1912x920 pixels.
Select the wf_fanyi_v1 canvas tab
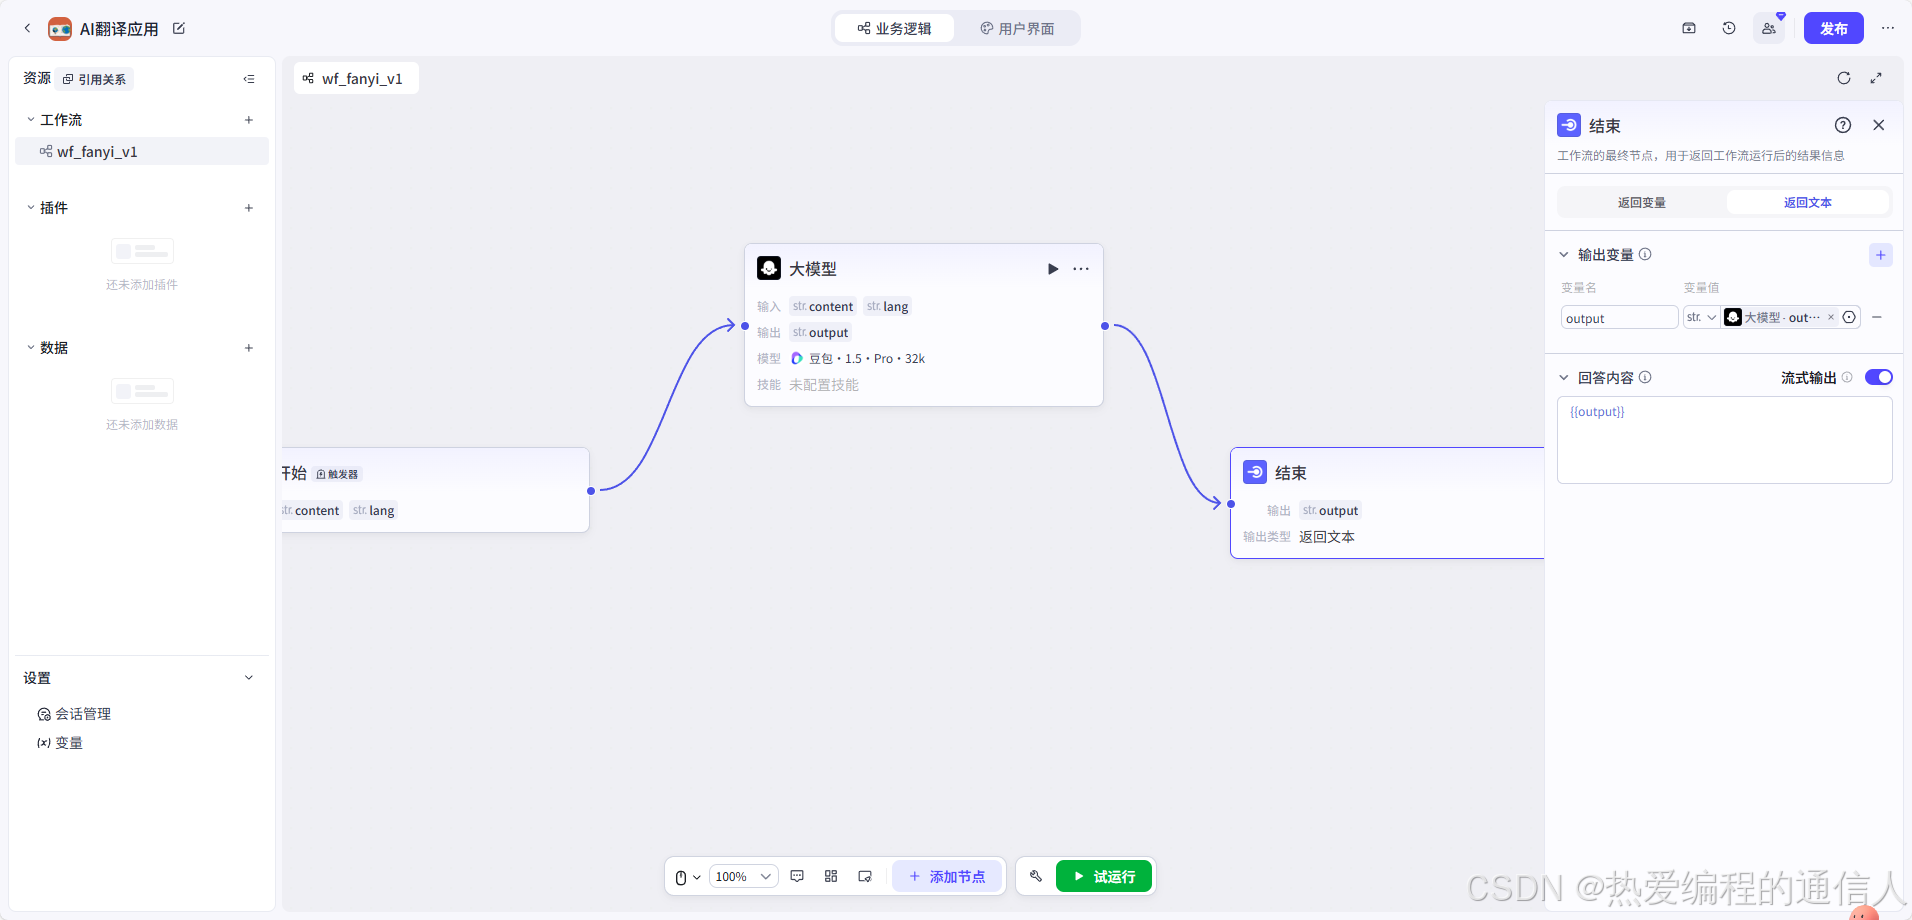356,78
